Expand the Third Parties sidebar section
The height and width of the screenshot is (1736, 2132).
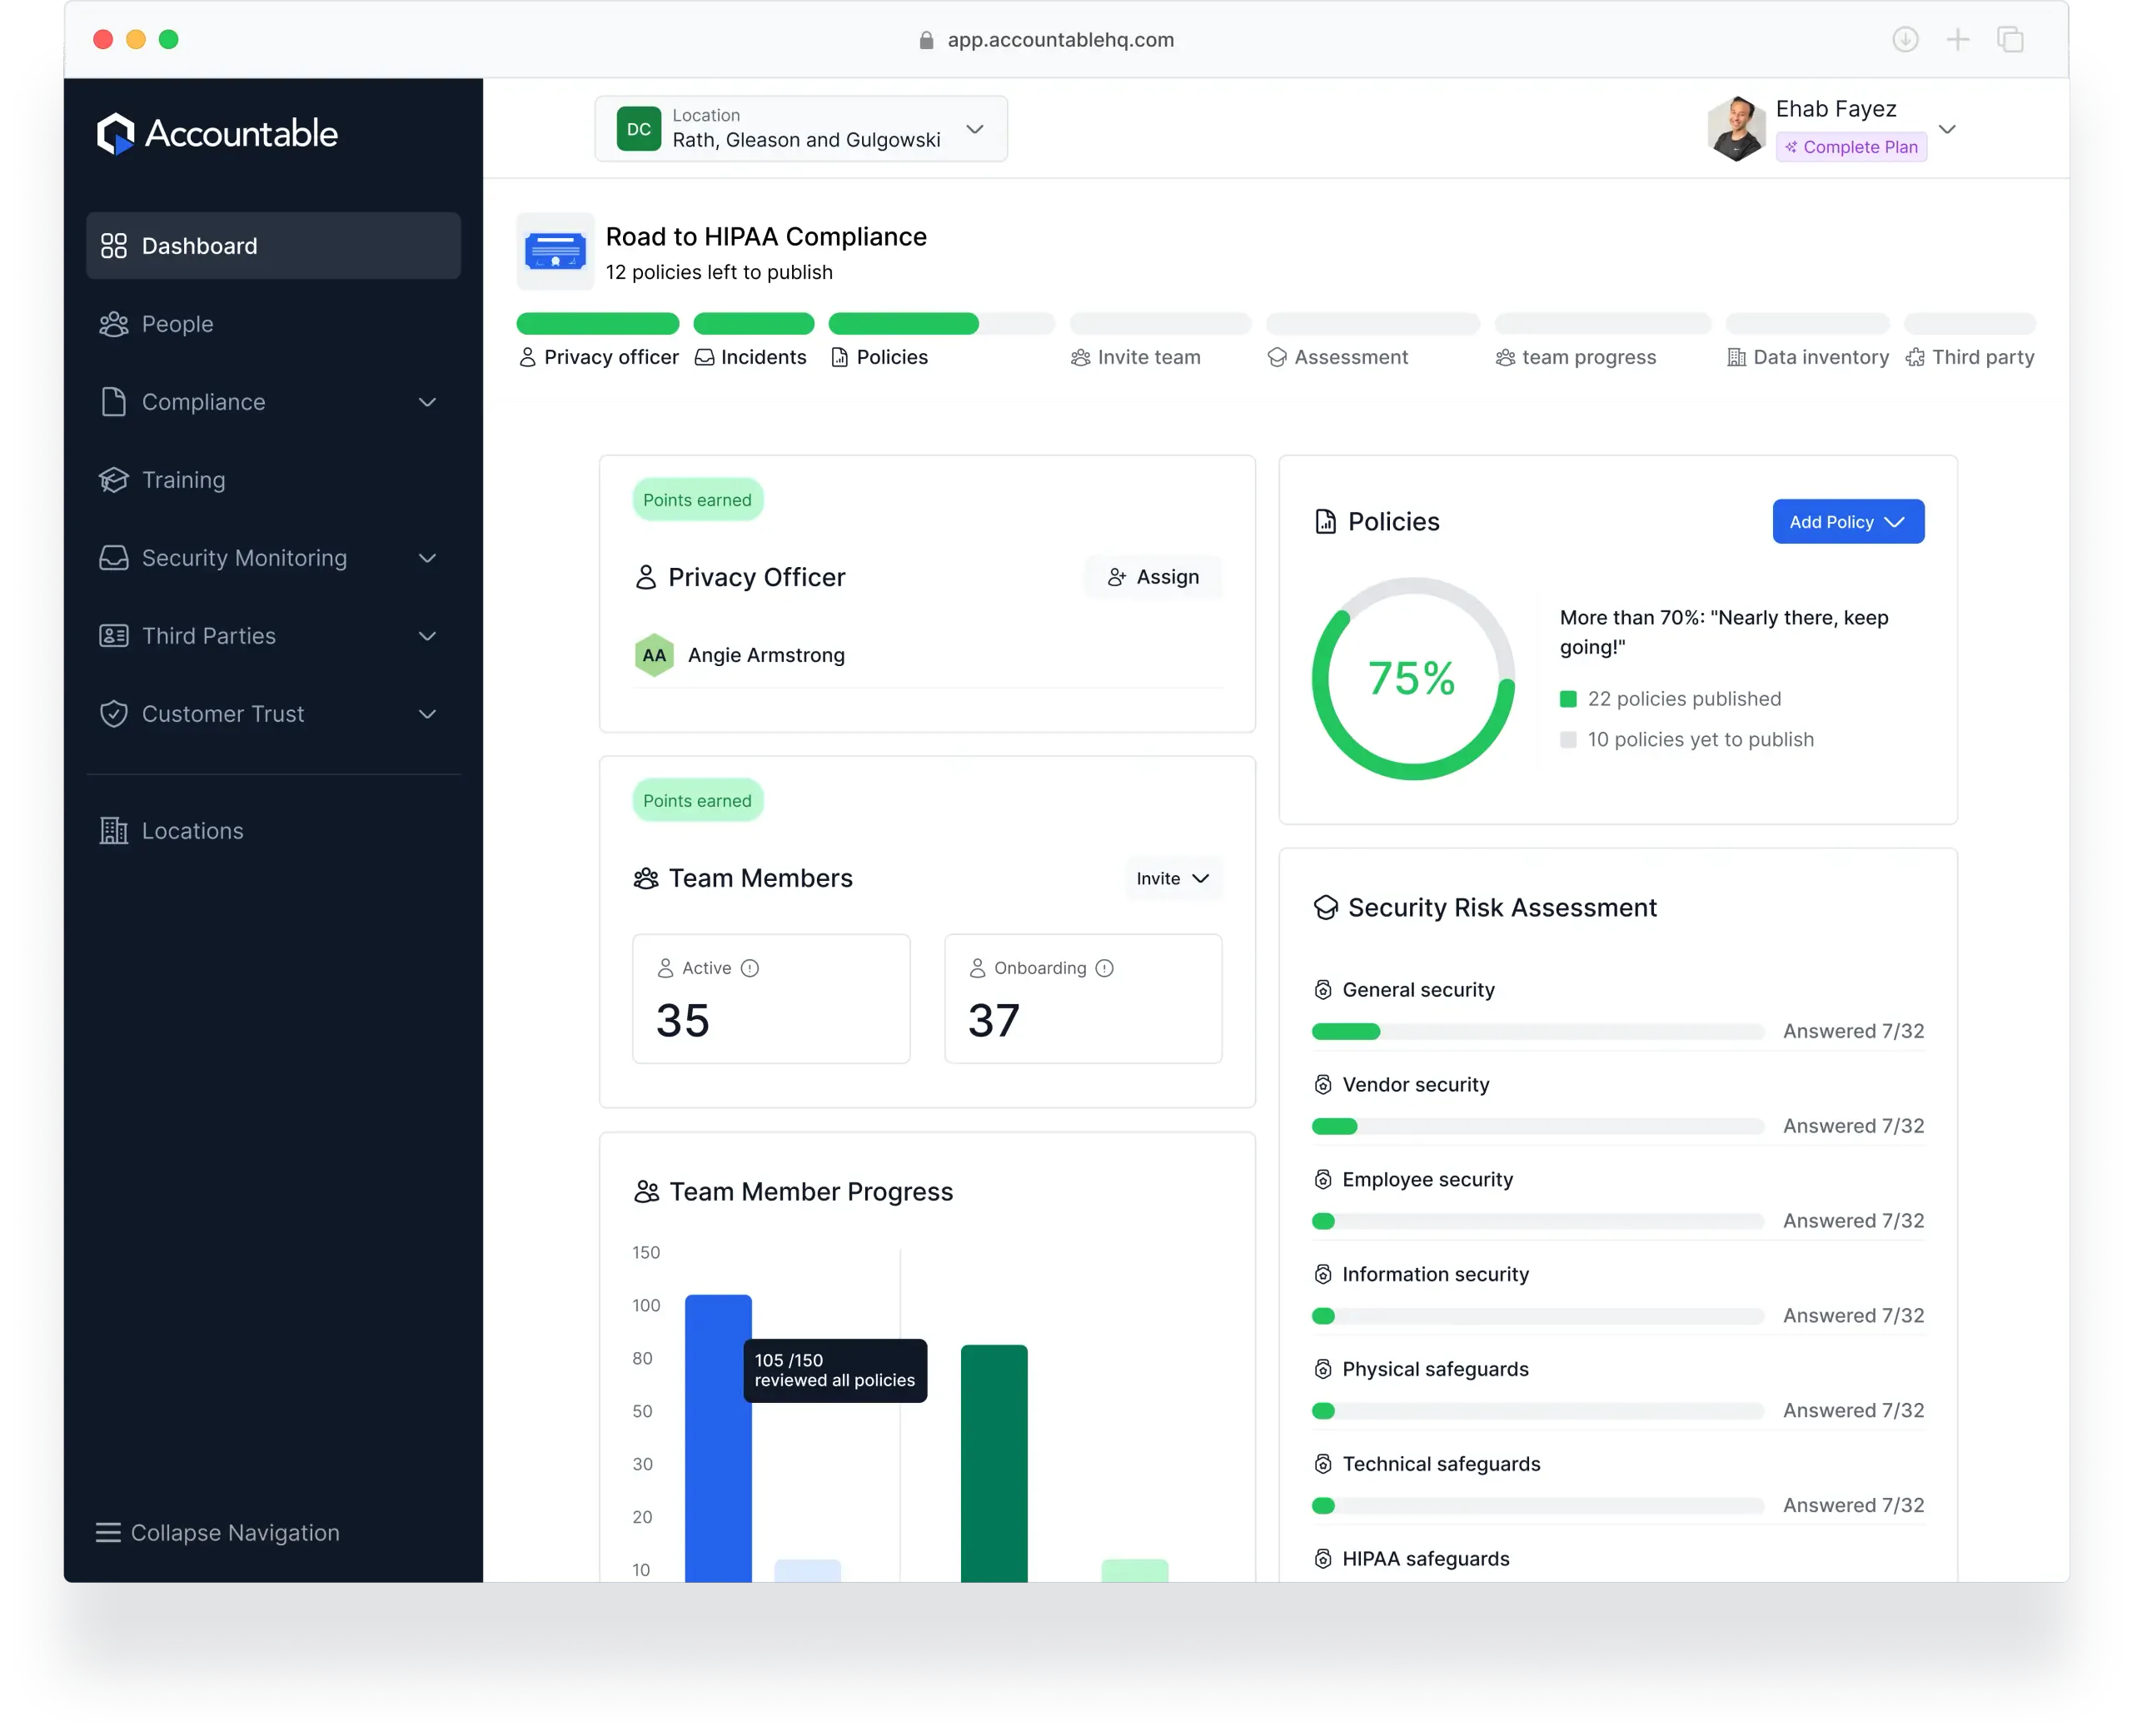[x=208, y=635]
